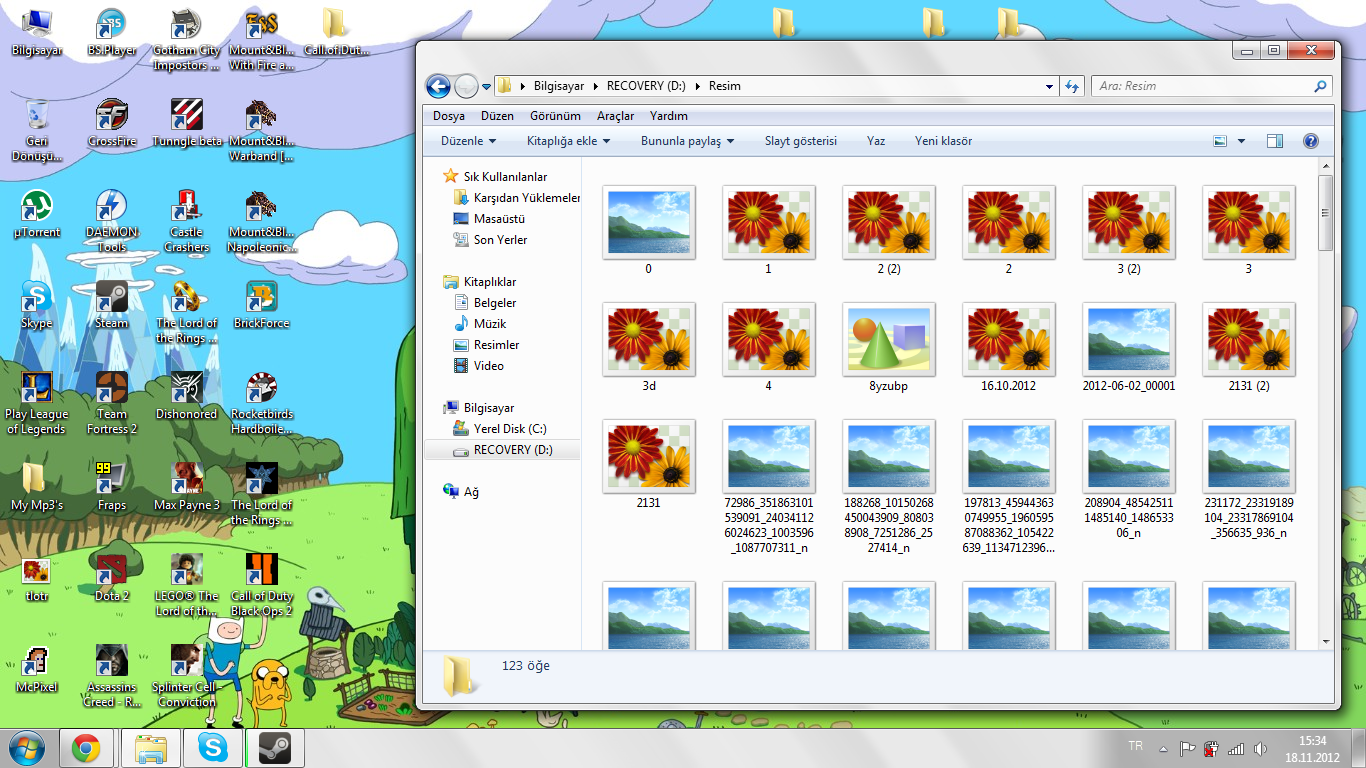This screenshot has width=1366, height=768.
Task: Open the Tunngle beta shortcut
Action: point(187,124)
